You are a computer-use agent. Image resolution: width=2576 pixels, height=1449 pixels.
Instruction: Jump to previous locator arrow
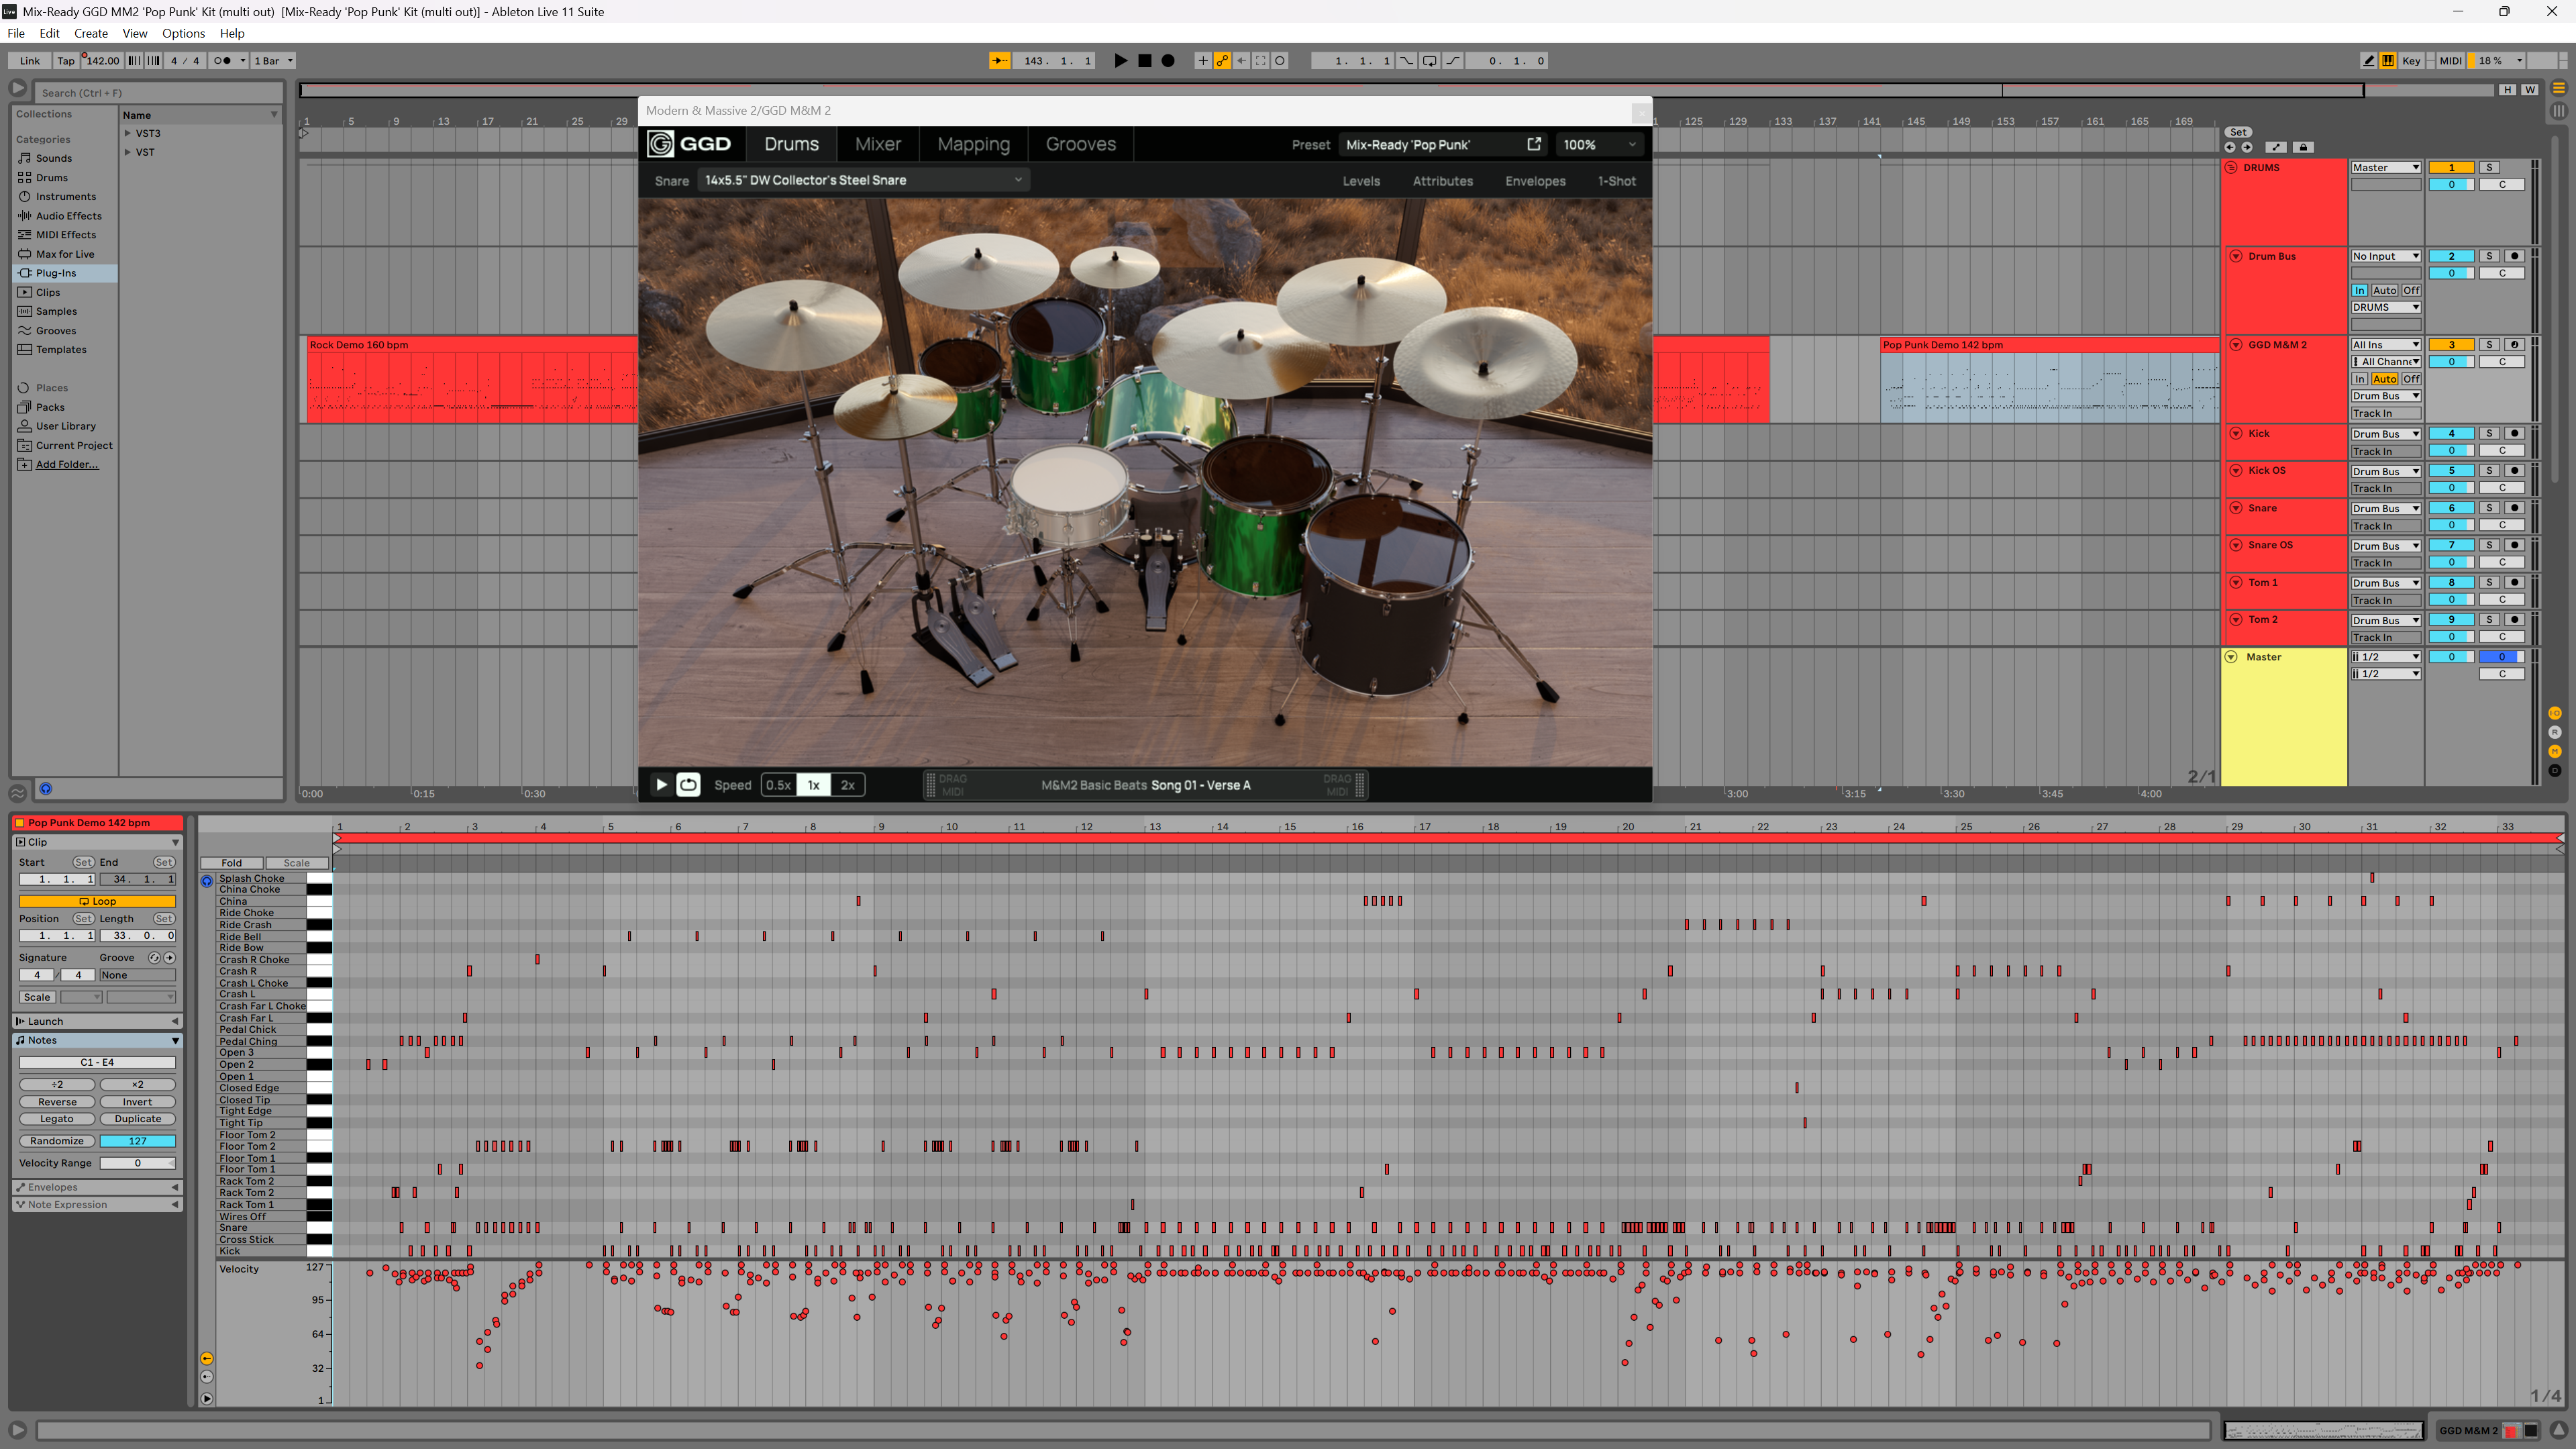pyautogui.click(x=2229, y=147)
